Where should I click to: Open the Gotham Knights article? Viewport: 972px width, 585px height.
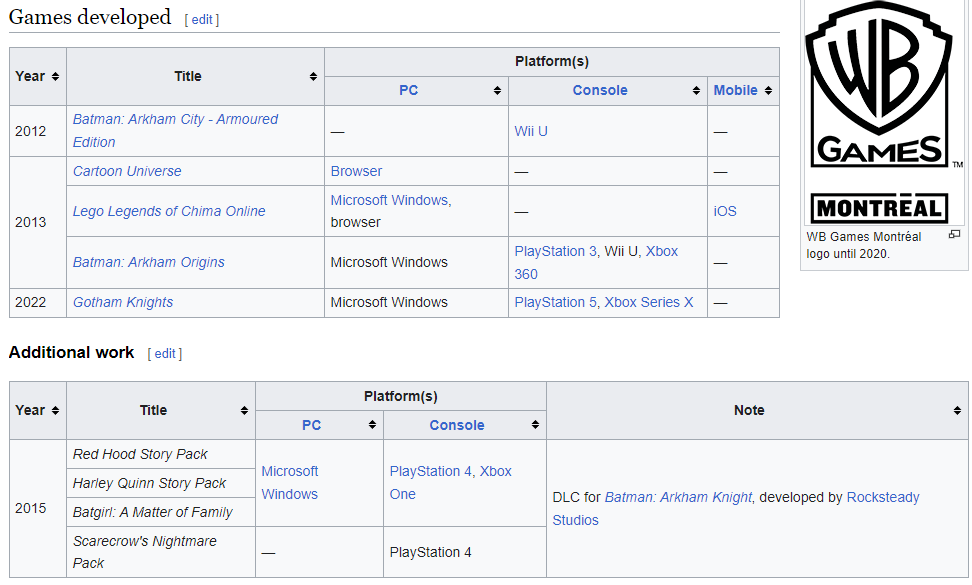click(x=123, y=302)
